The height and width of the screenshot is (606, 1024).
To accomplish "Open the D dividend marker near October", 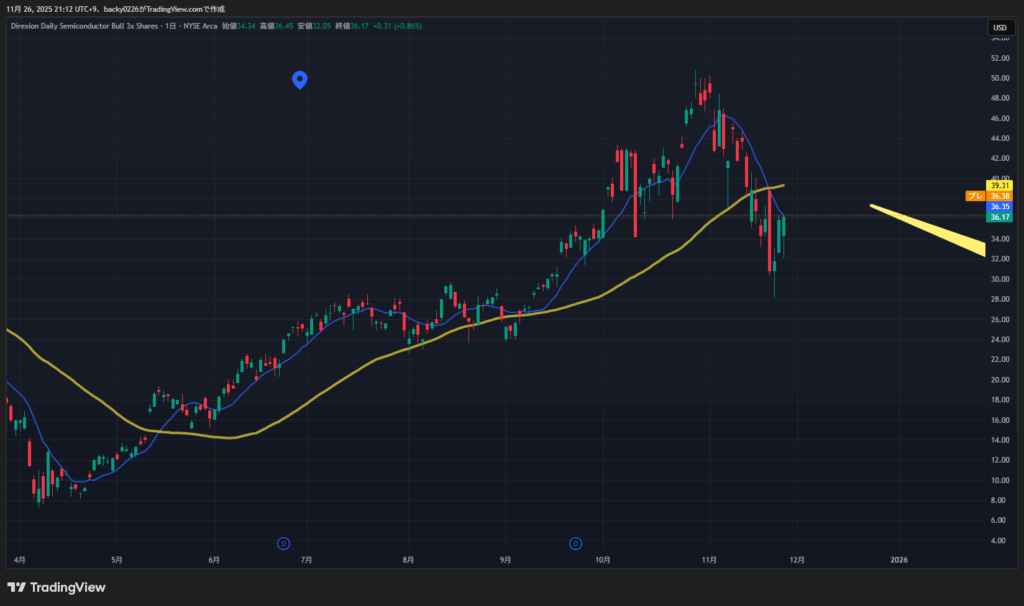I will (576, 543).
